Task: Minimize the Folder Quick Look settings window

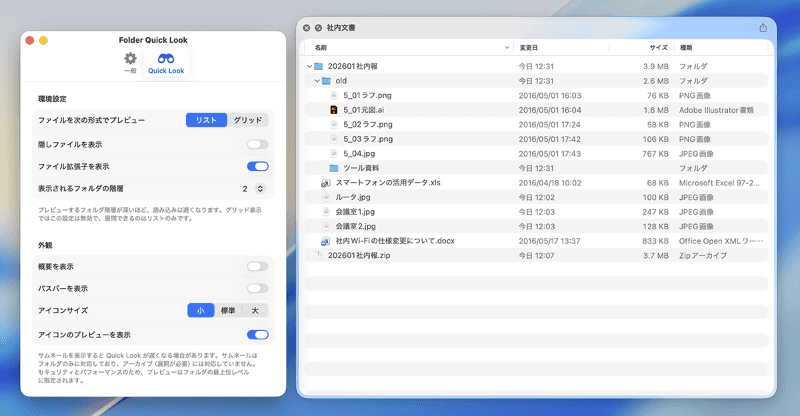Action: [43, 40]
